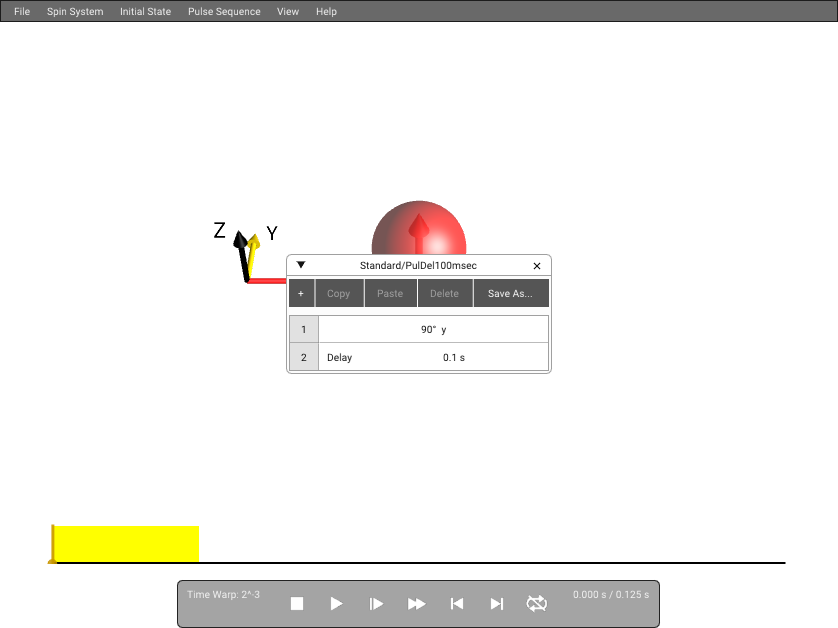Click the Time Warp 2^-3 label
This screenshot has width=838, height=628.
pyautogui.click(x=223, y=594)
